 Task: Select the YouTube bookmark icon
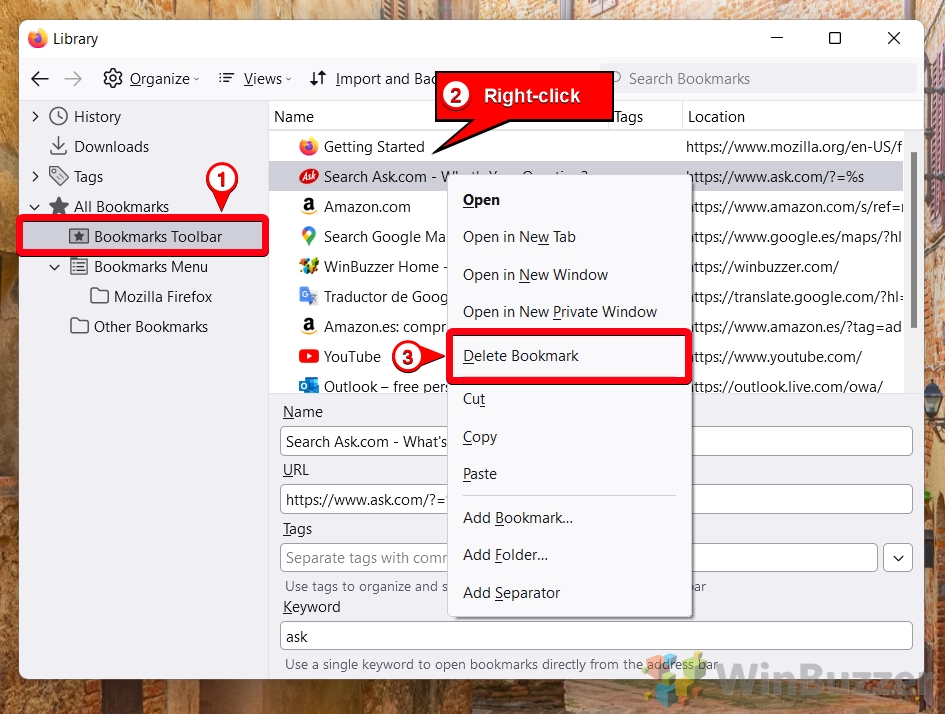(309, 356)
